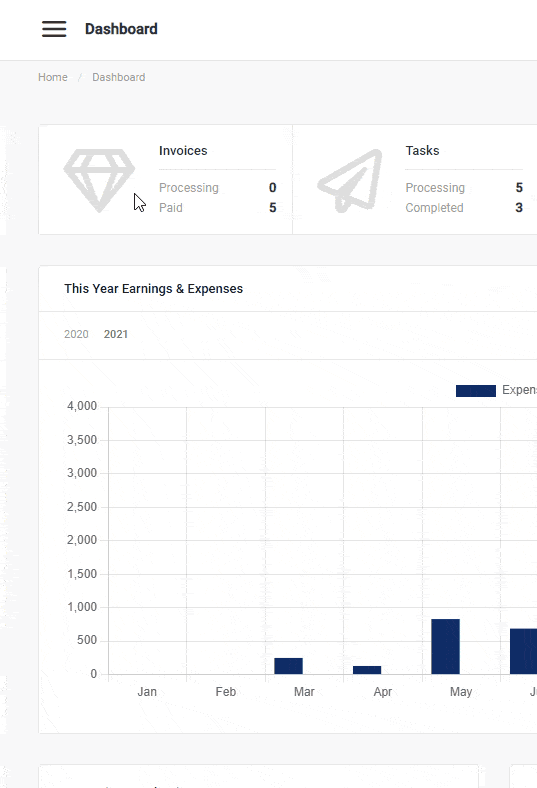Click the Tasks Completed label
This screenshot has height=788, width=537.
click(x=435, y=208)
